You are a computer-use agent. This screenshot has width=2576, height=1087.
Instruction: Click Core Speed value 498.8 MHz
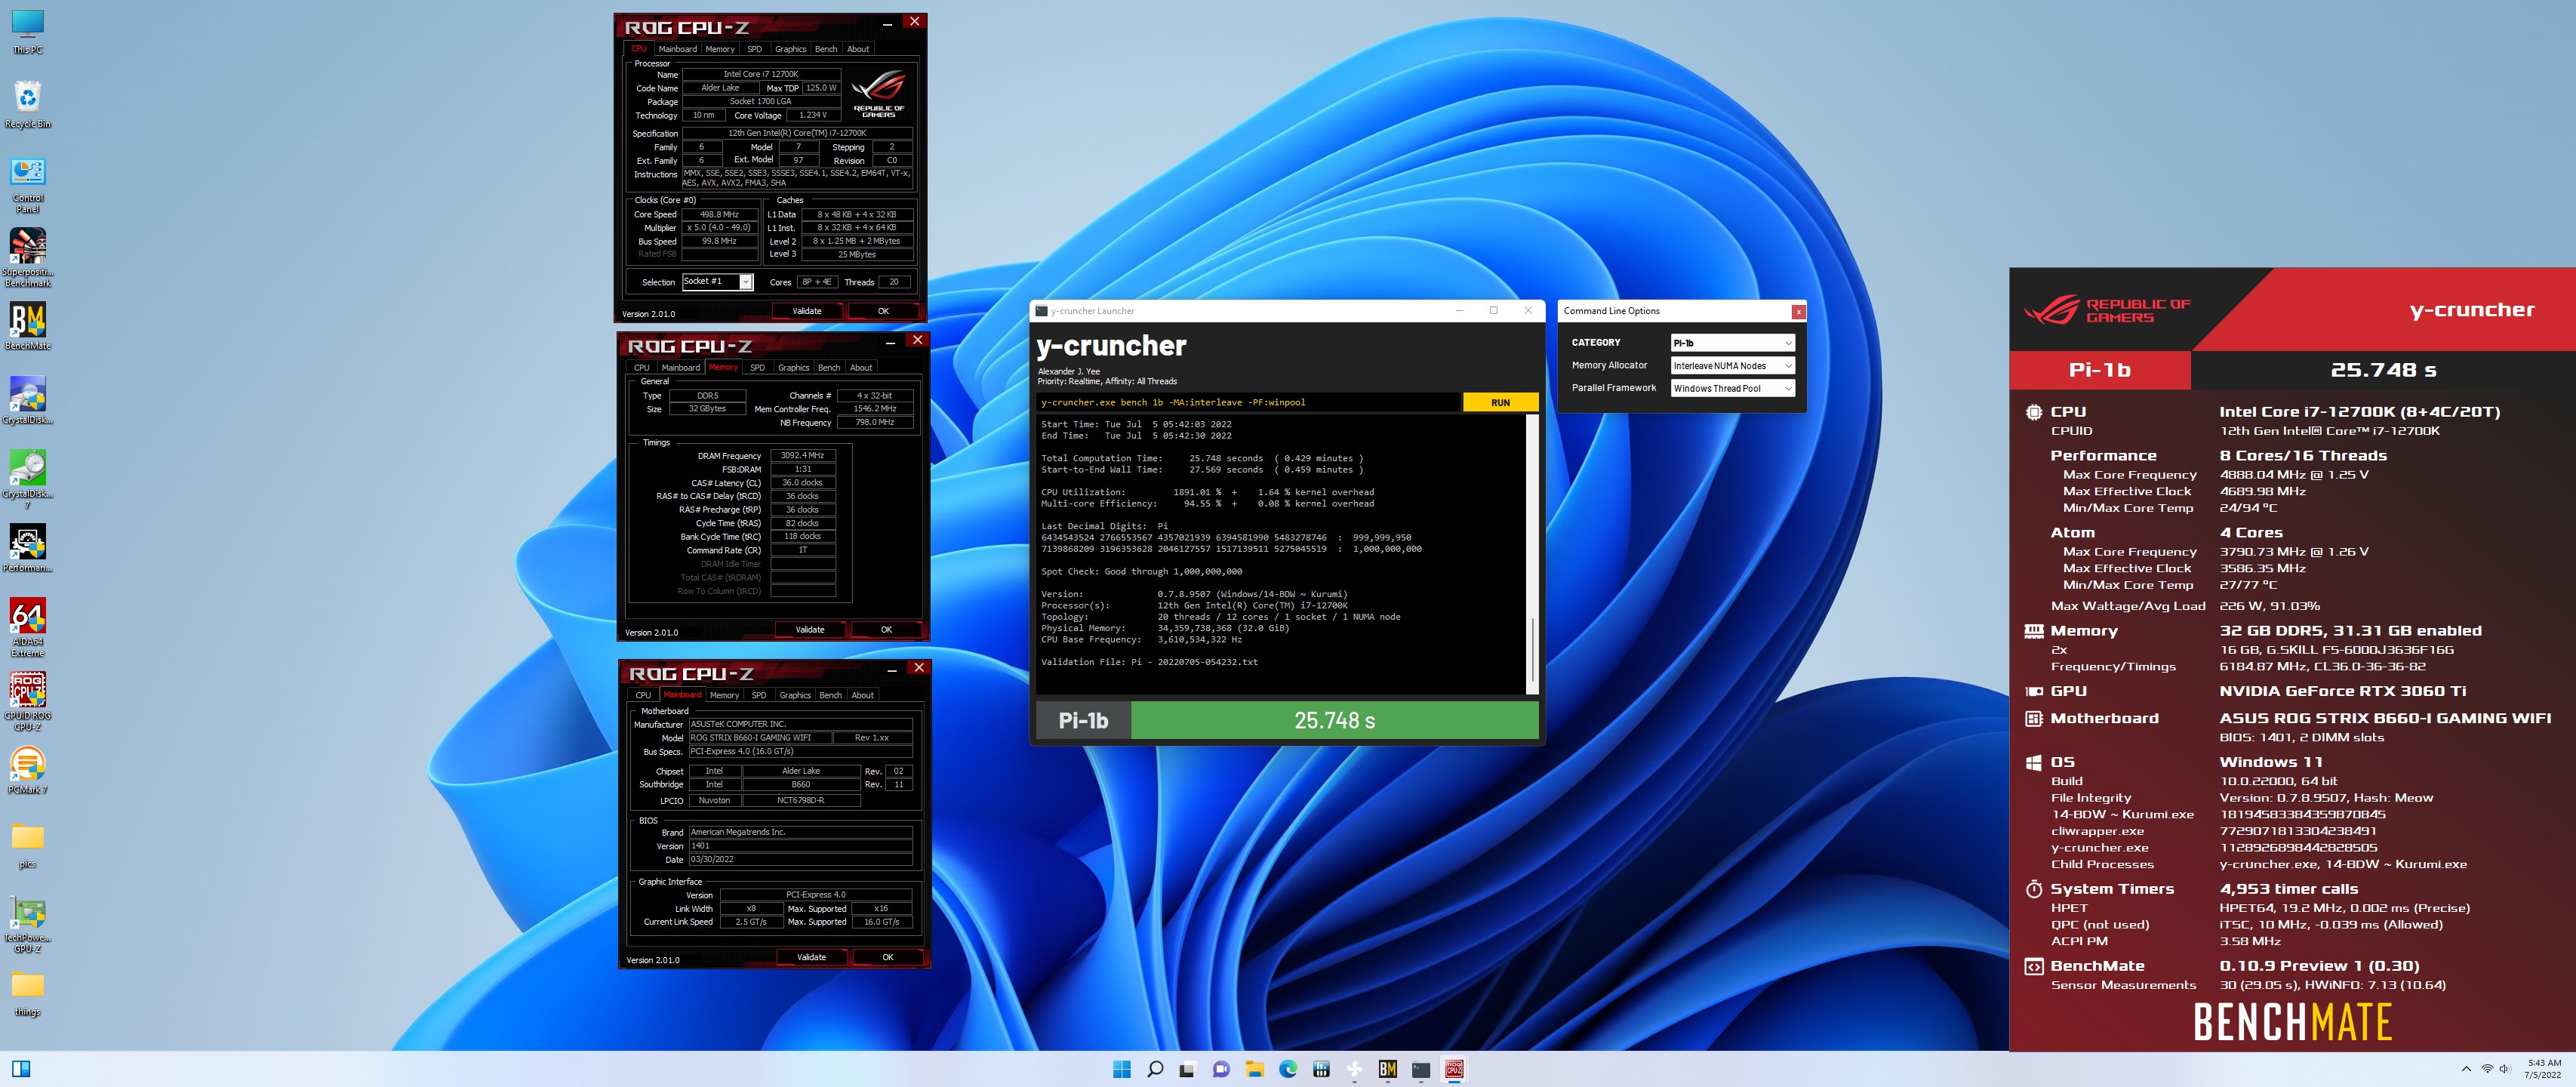point(719,214)
